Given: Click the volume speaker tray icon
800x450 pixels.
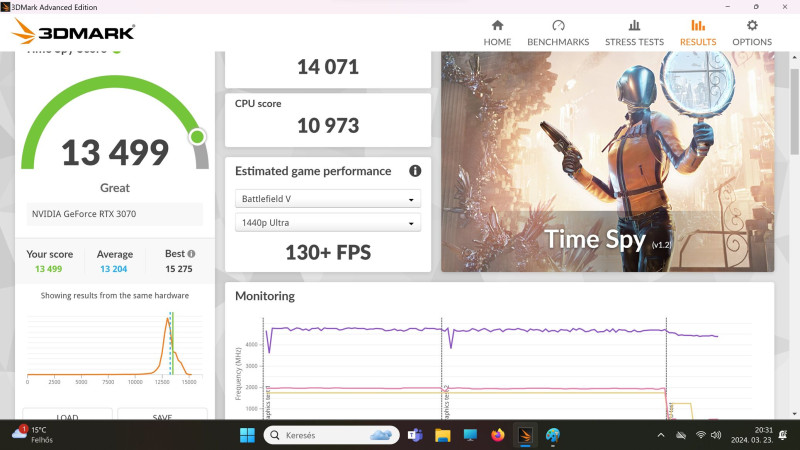Looking at the screenshot, I should point(716,435).
